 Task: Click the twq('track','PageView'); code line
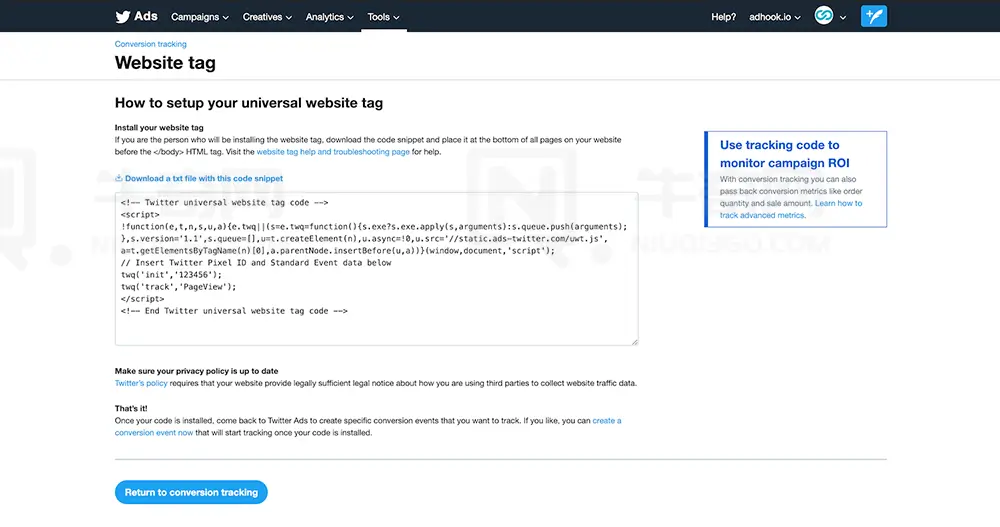[x=179, y=287]
